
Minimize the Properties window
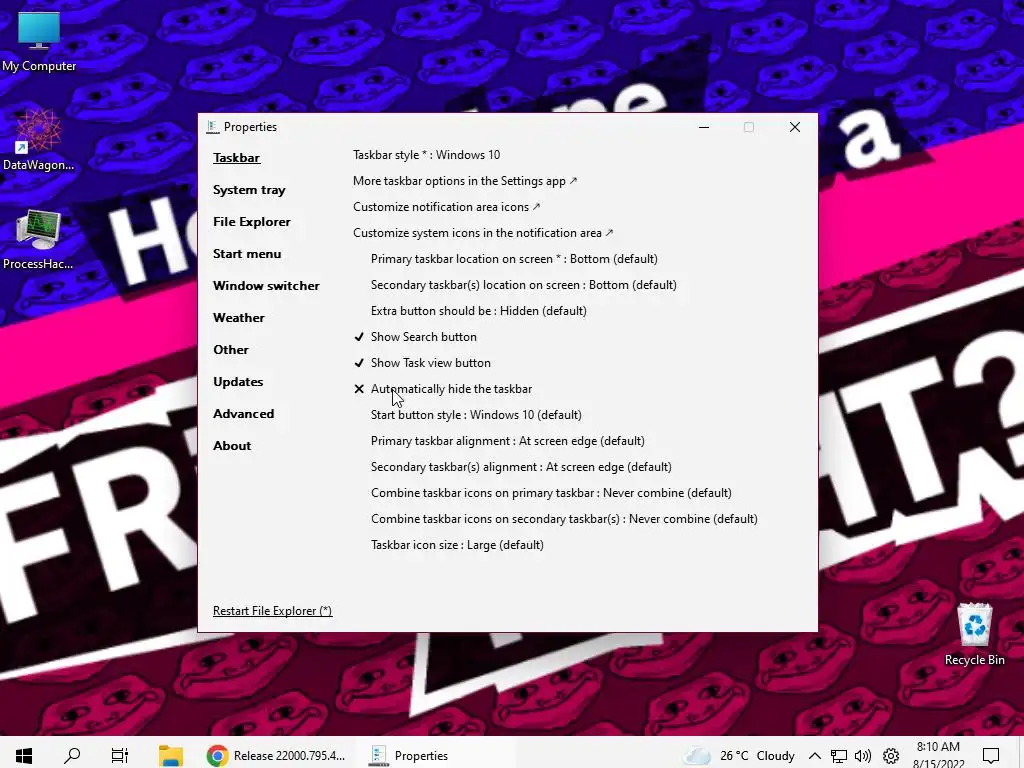point(703,127)
